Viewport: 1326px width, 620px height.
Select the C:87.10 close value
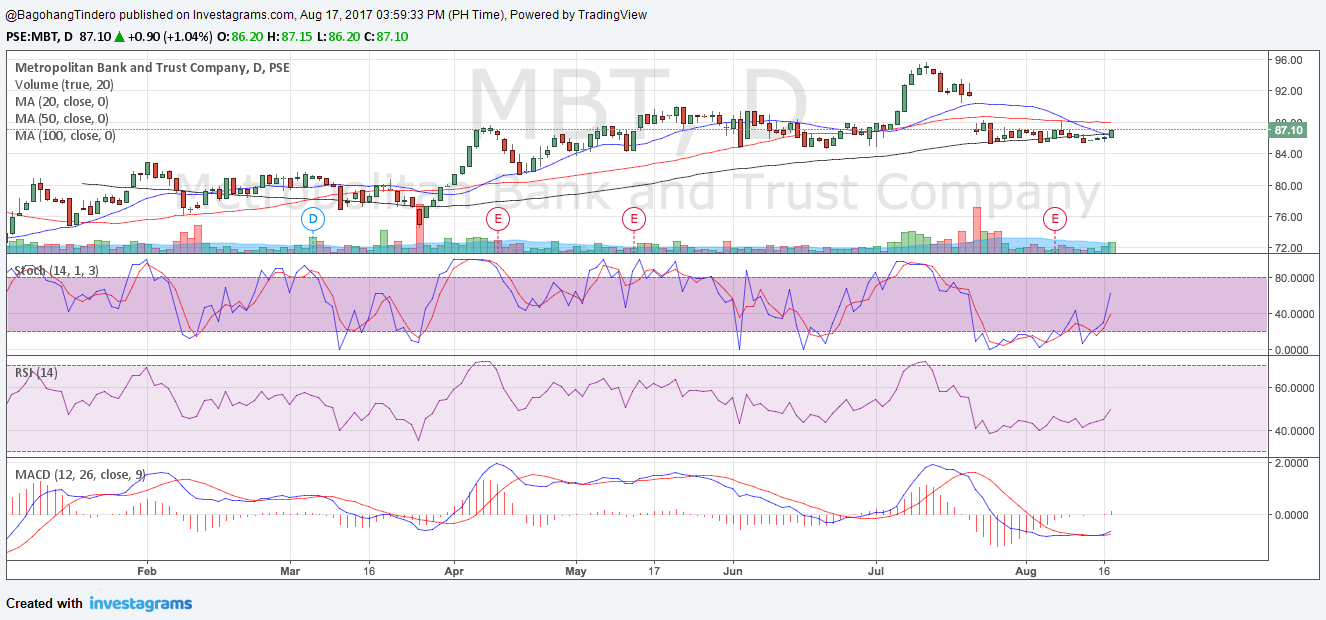click(x=385, y=36)
